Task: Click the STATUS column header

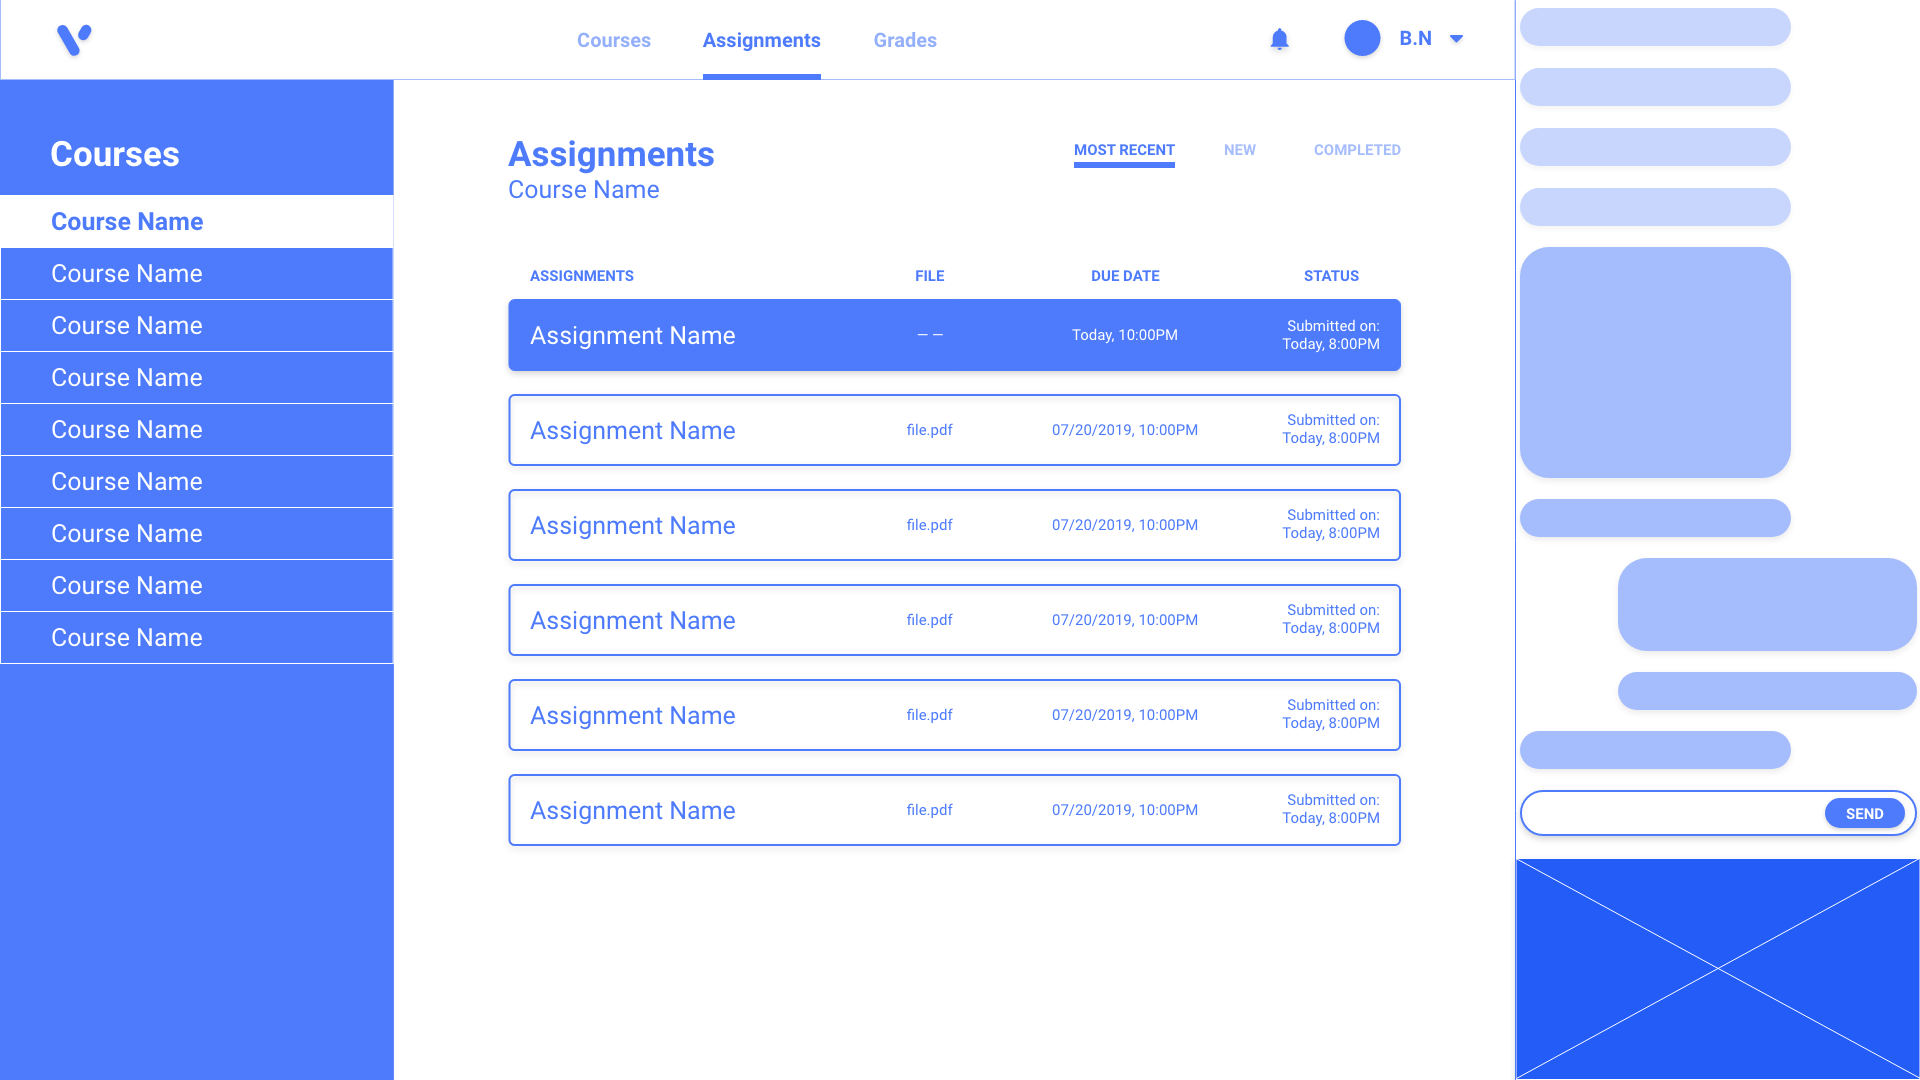Action: [1331, 276]
